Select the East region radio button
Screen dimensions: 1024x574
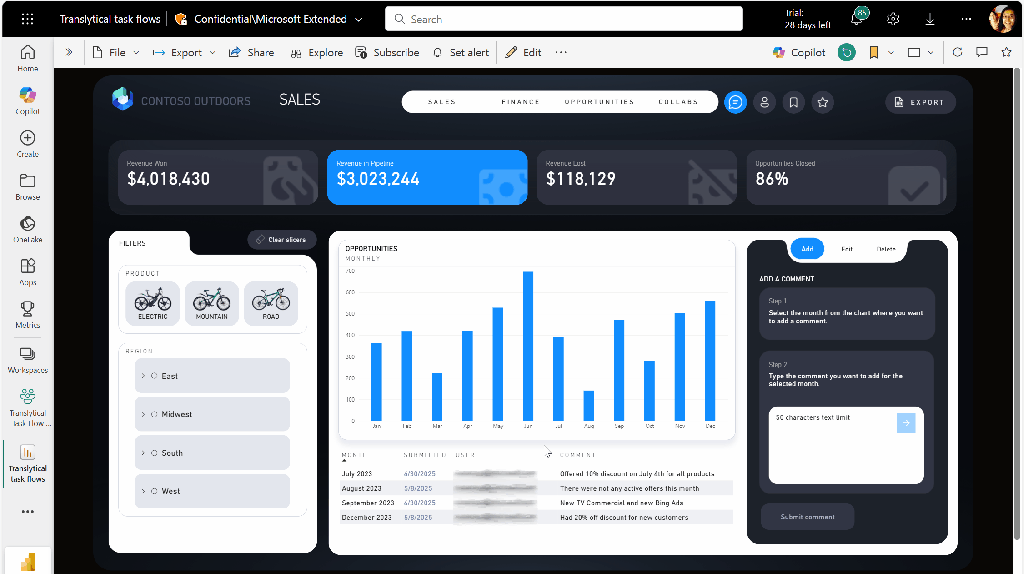(x=154, y=376)
